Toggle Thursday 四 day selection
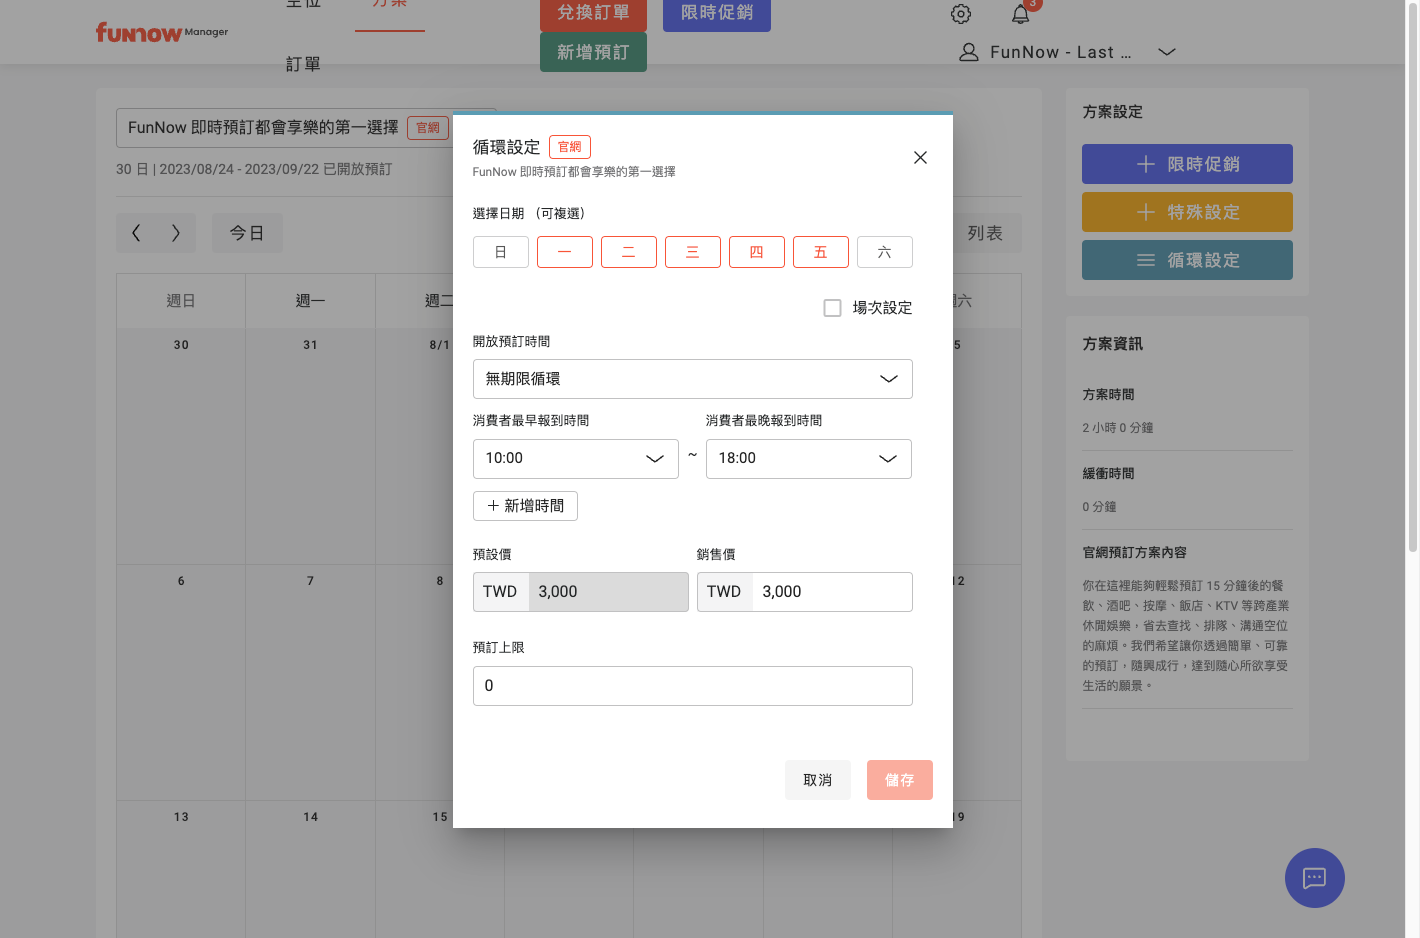This screenshot has height=938, width=1420. 757,252
